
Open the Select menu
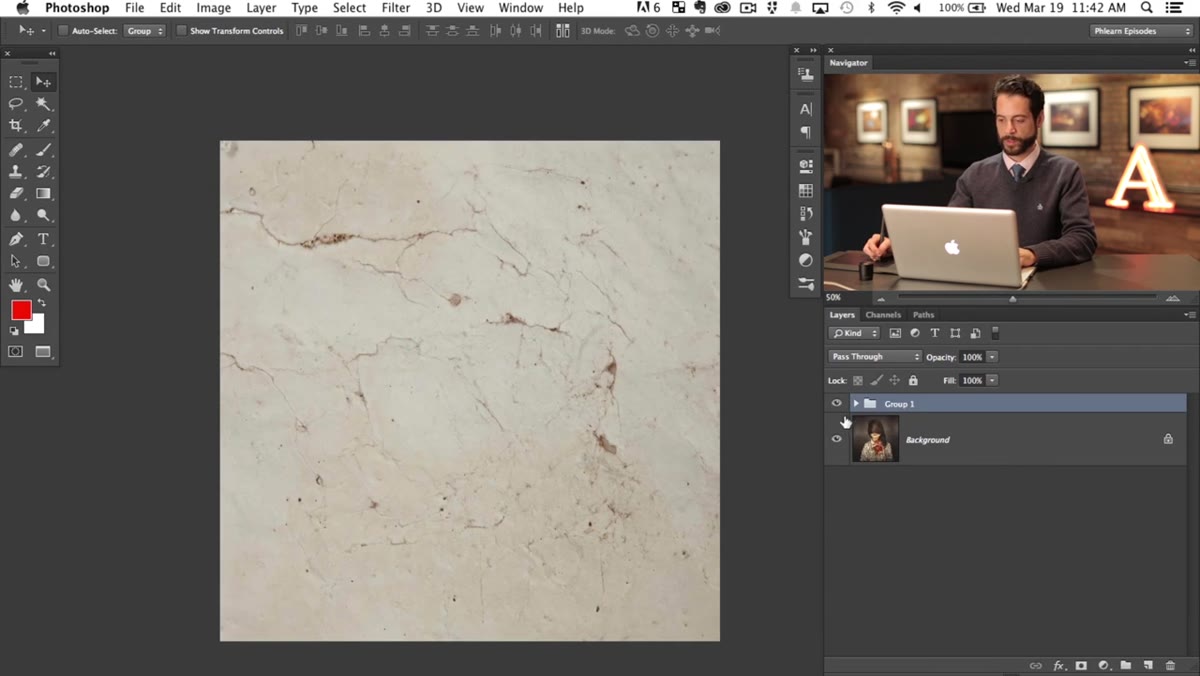(x=349, y=8)
